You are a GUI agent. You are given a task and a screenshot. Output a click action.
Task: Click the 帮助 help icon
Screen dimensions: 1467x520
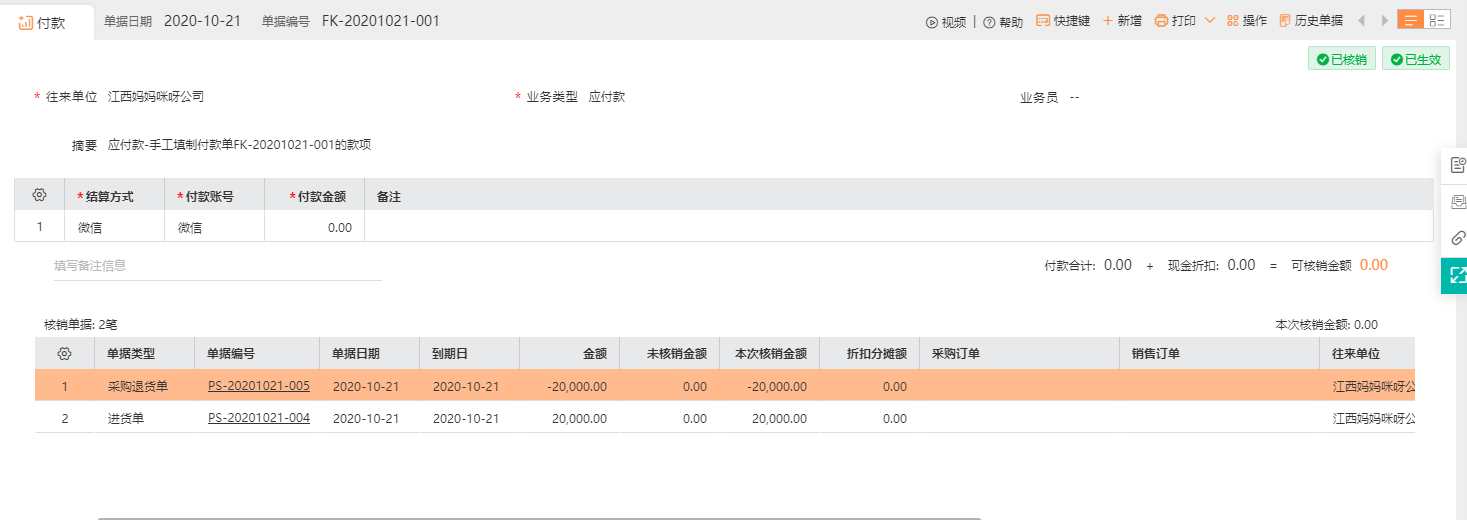click(989, 22)
